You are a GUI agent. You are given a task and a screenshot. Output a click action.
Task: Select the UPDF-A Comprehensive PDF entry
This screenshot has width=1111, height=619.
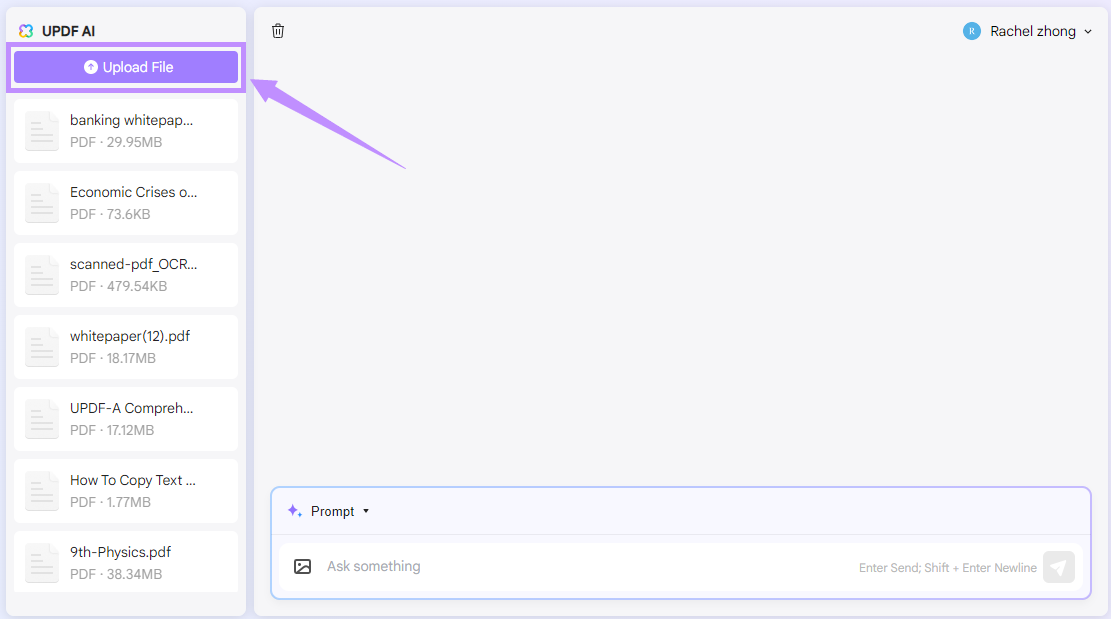coord(132,418)
